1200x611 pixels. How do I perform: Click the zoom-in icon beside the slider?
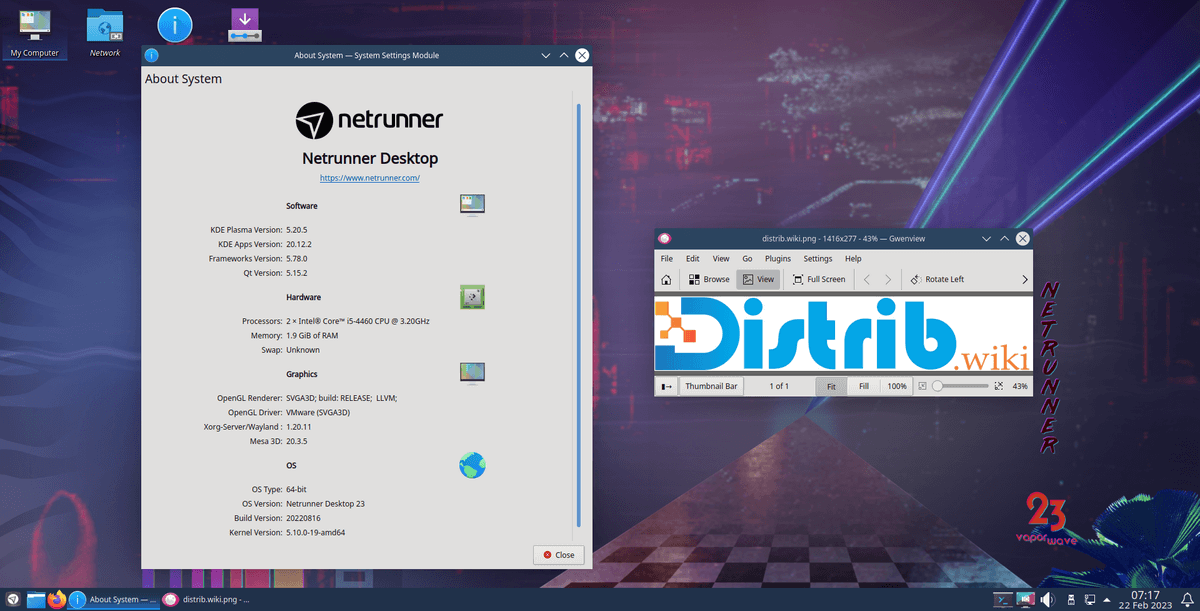pyautogui.click(x=999, y=386)
